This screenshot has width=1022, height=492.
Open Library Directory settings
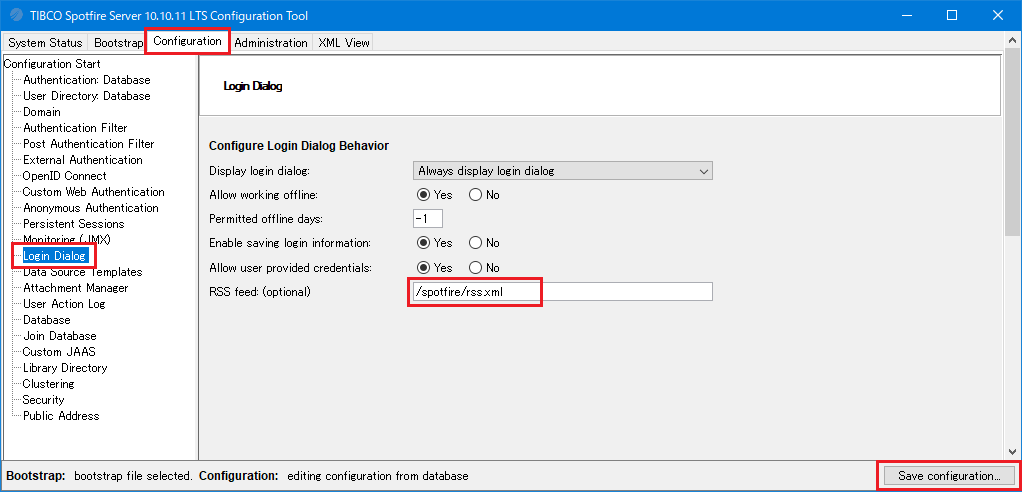tap(65, 368)
